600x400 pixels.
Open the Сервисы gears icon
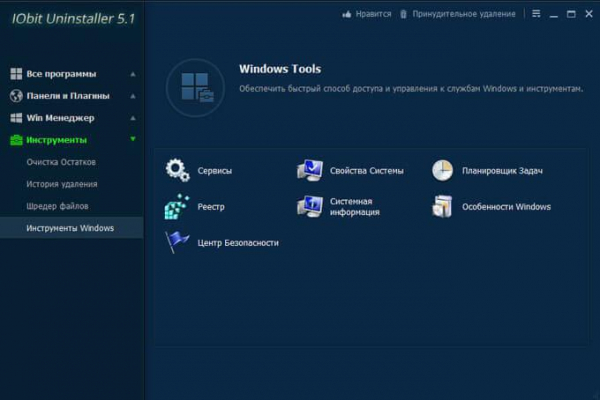pos(177,170)
